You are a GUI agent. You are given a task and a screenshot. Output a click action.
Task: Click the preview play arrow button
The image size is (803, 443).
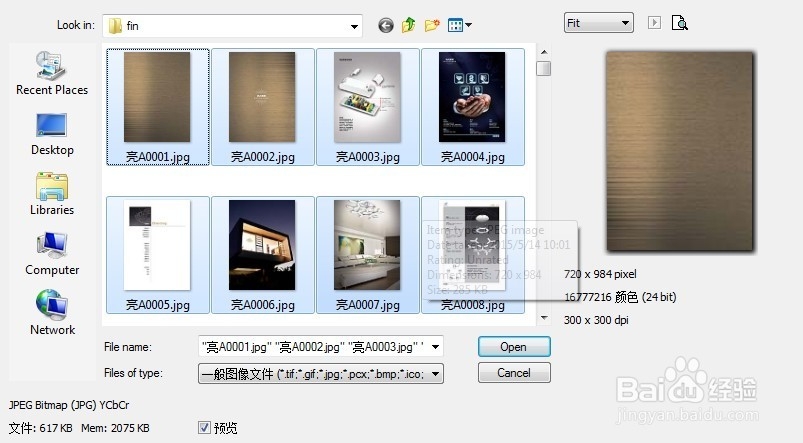coord(654,23)
